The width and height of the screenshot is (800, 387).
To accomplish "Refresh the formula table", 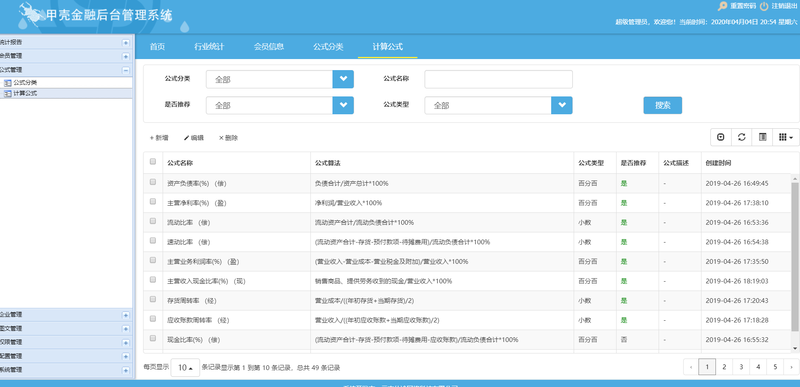I will click(x=742, y=137).
